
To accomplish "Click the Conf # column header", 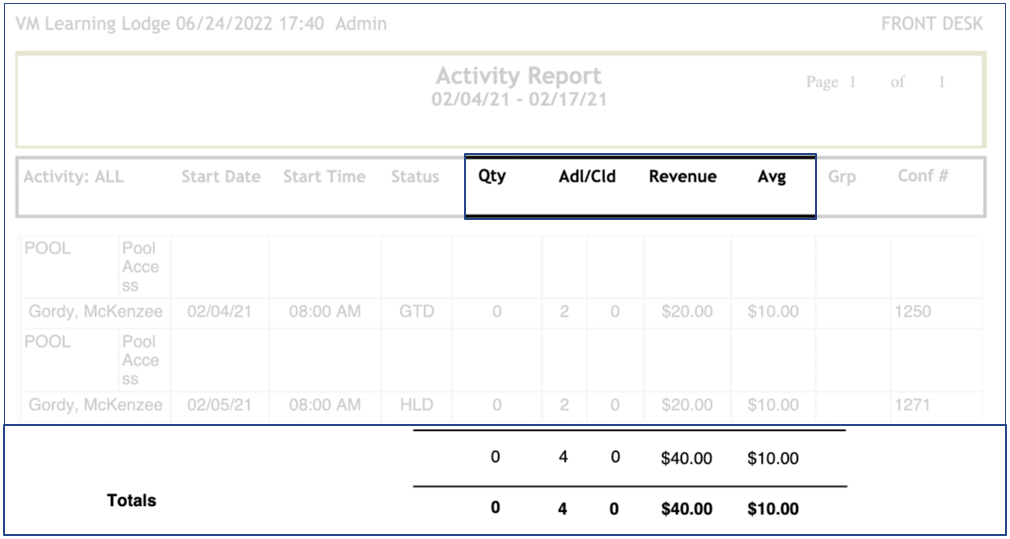I will coord(922,177).
